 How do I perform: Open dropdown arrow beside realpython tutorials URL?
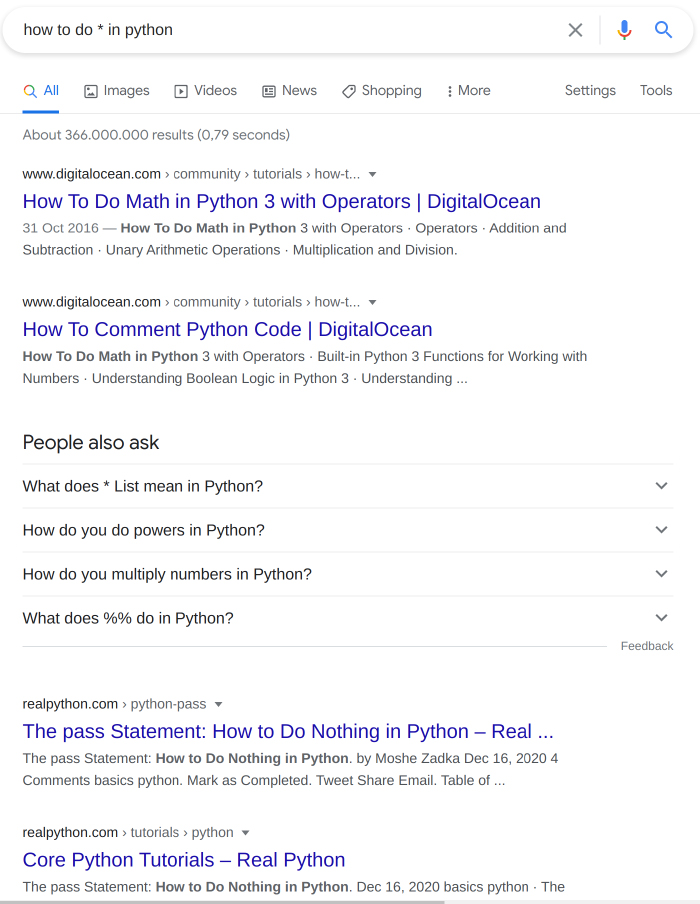coord(246,833)
